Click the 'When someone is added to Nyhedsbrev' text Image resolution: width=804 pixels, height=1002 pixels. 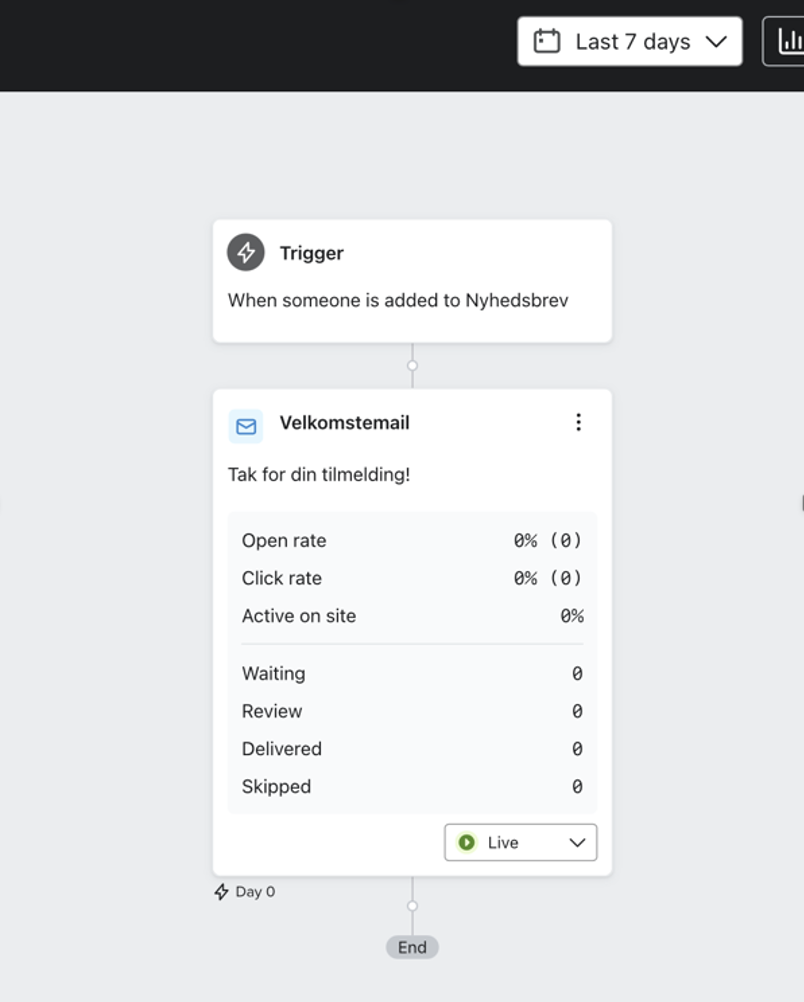point(398,300)
